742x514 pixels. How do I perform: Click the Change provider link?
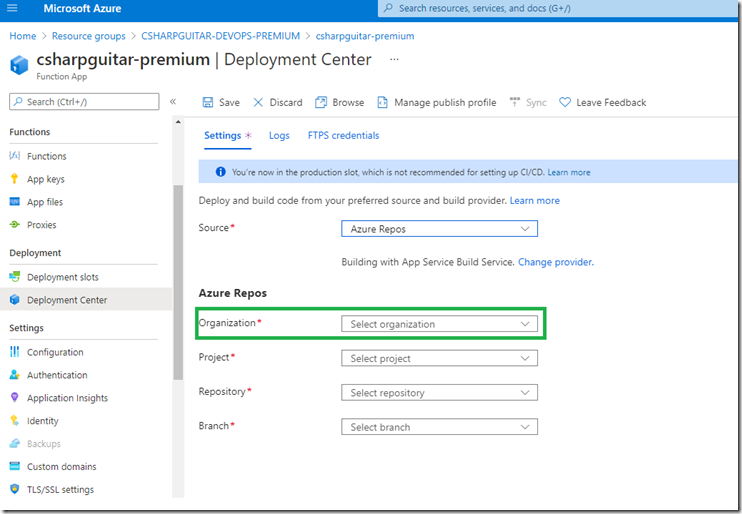click(x=556, y=262)
